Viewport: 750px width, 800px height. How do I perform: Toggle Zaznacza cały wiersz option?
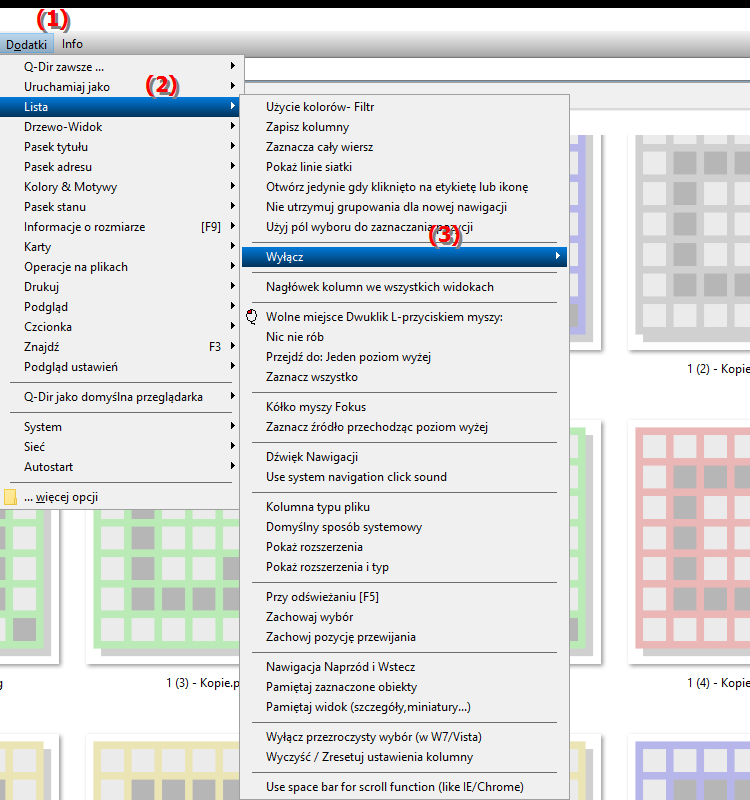[405, 147]
